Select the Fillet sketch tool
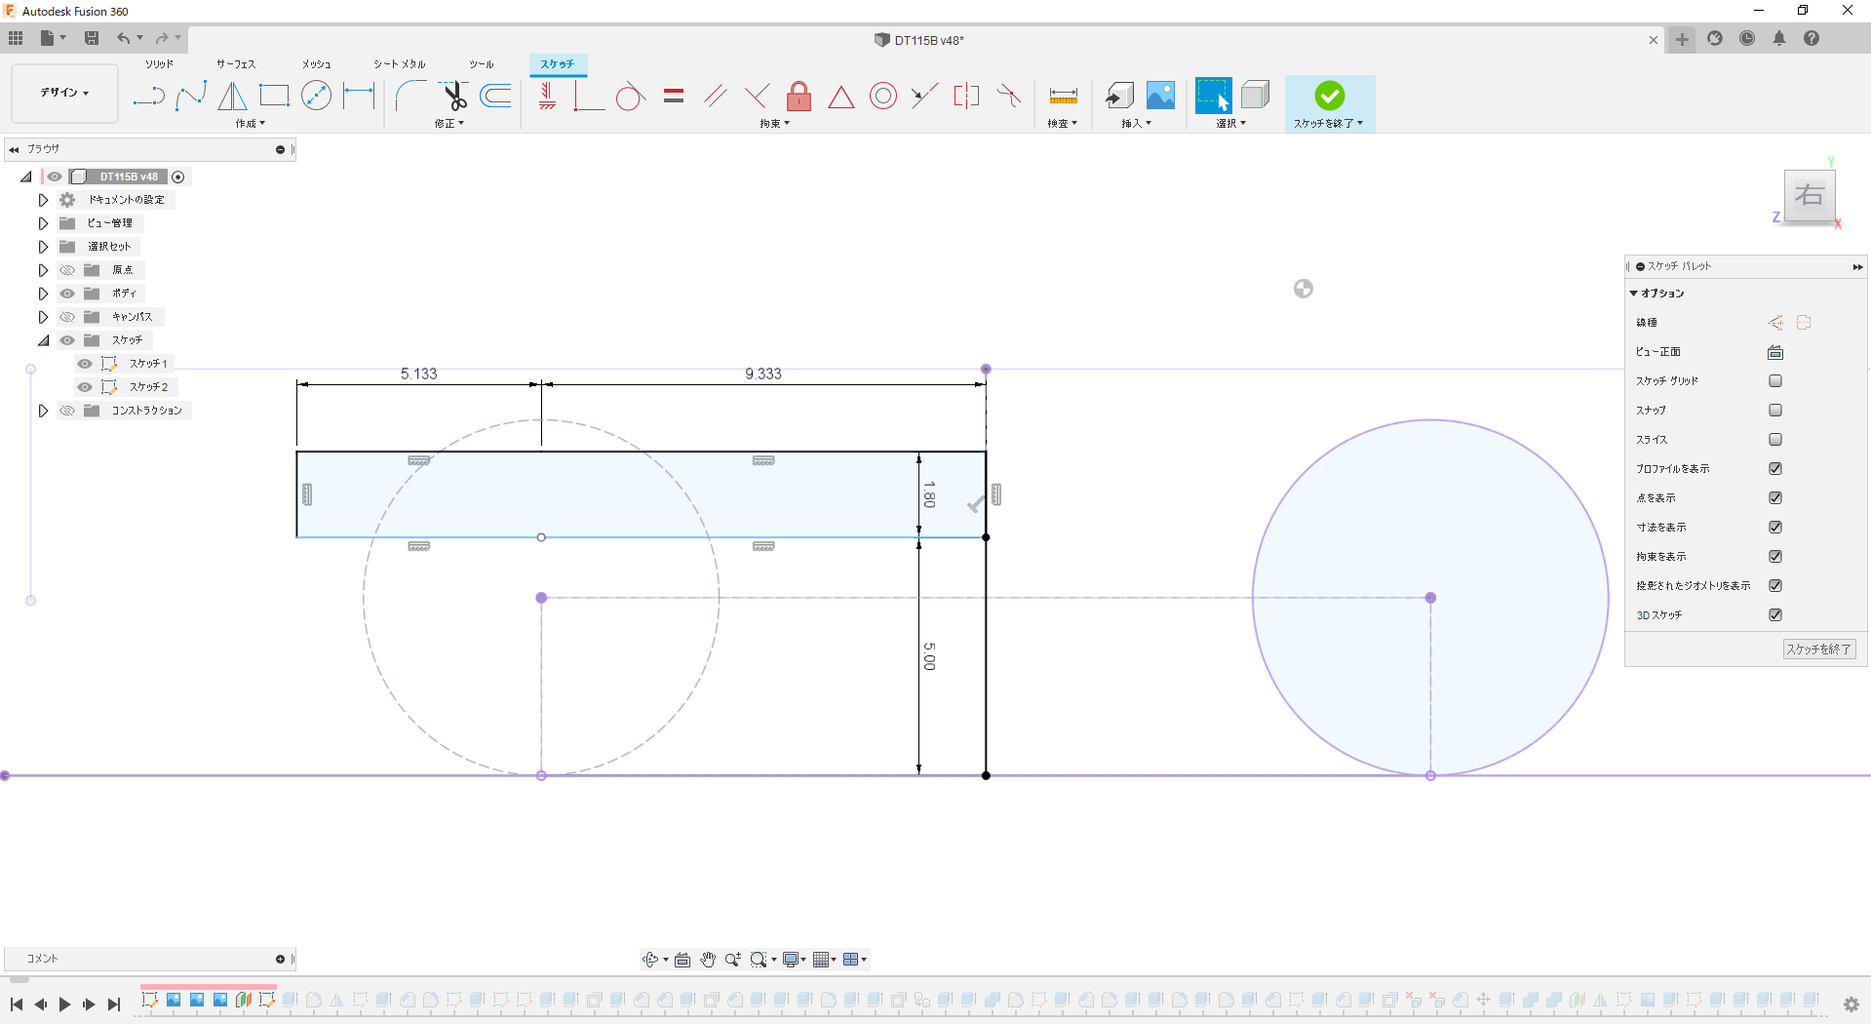1871x1024 pixels. pyautogui.click(x=410, y=96)
